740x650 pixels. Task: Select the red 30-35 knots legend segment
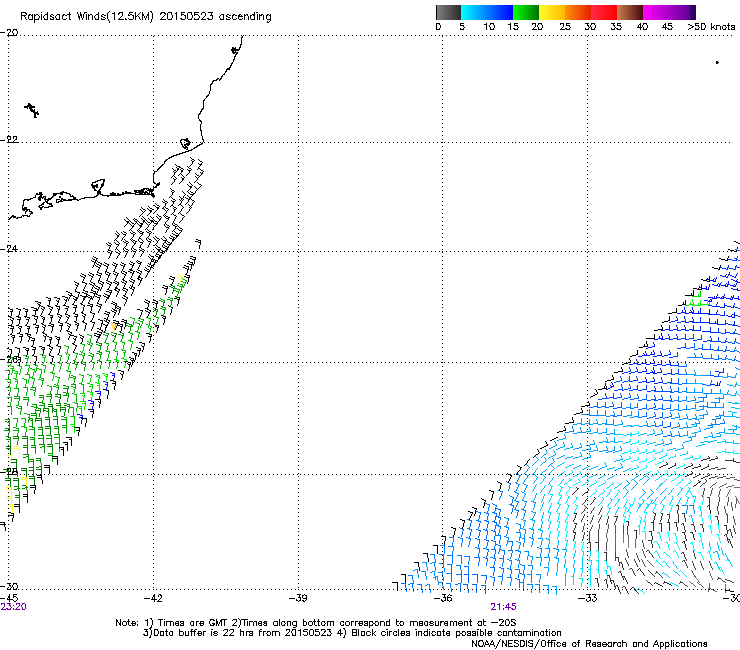(604, 12)
